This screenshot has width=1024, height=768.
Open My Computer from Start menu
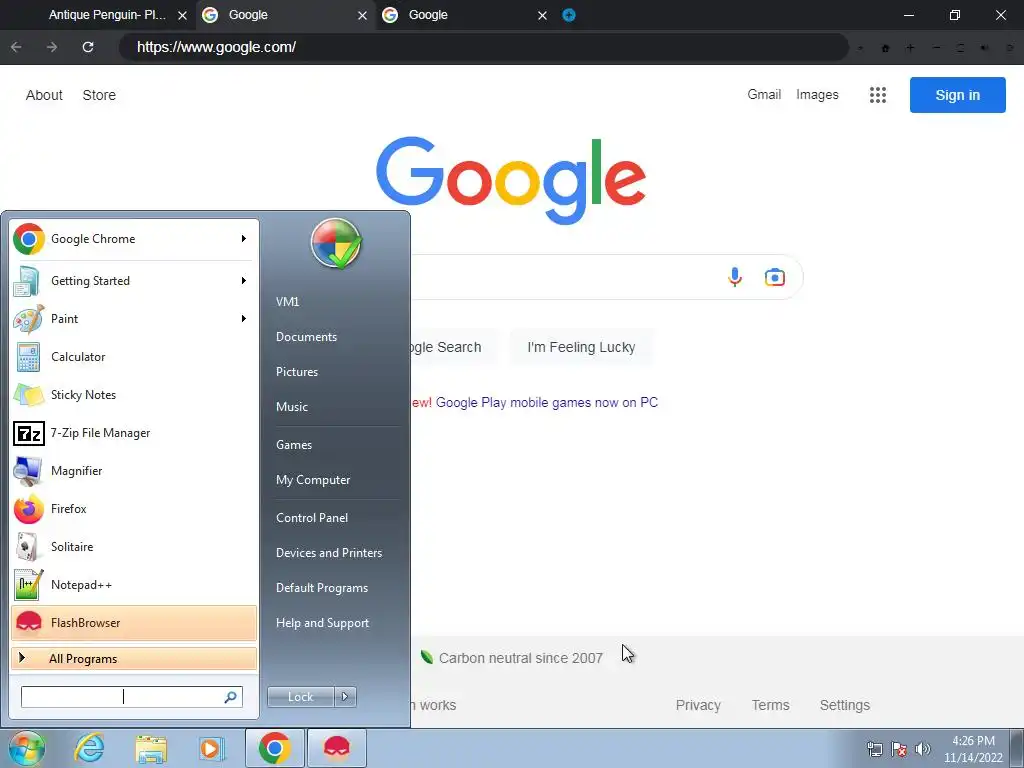click(313, 480)
